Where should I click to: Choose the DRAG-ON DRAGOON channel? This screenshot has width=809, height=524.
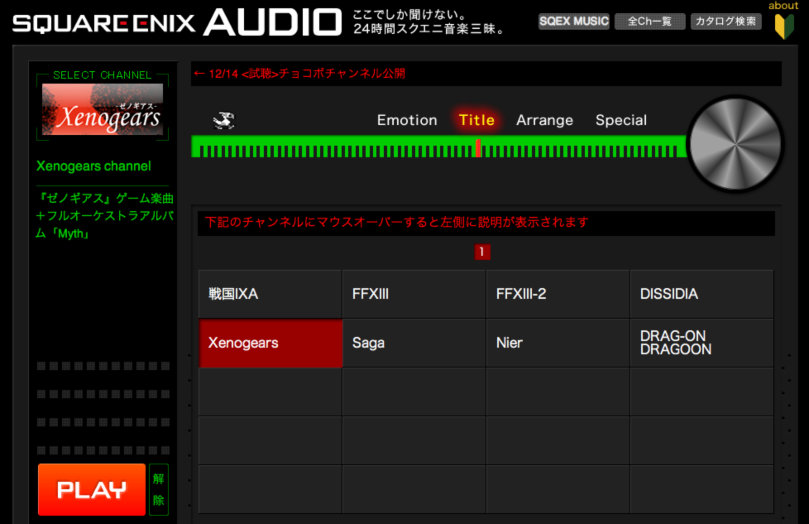coord(702,343)
